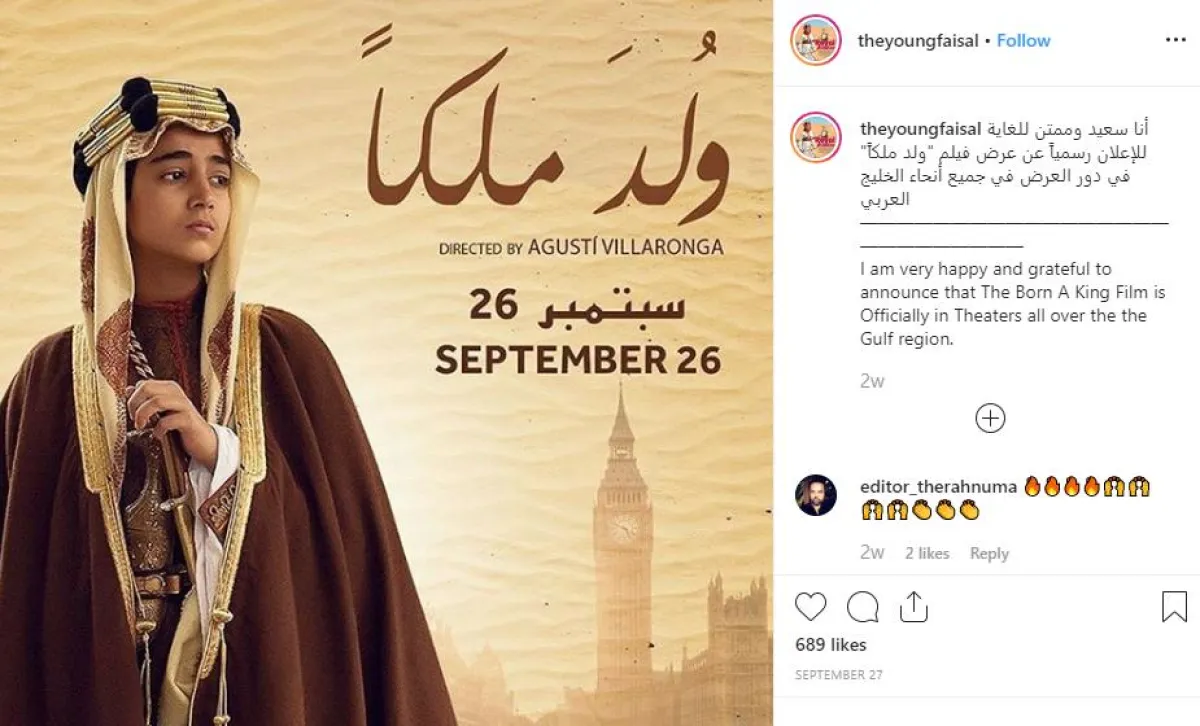Click the Born A King movie poster image
Viewport: 1200px width, 726px height.
pyautogui.click(x=386, y=363)
